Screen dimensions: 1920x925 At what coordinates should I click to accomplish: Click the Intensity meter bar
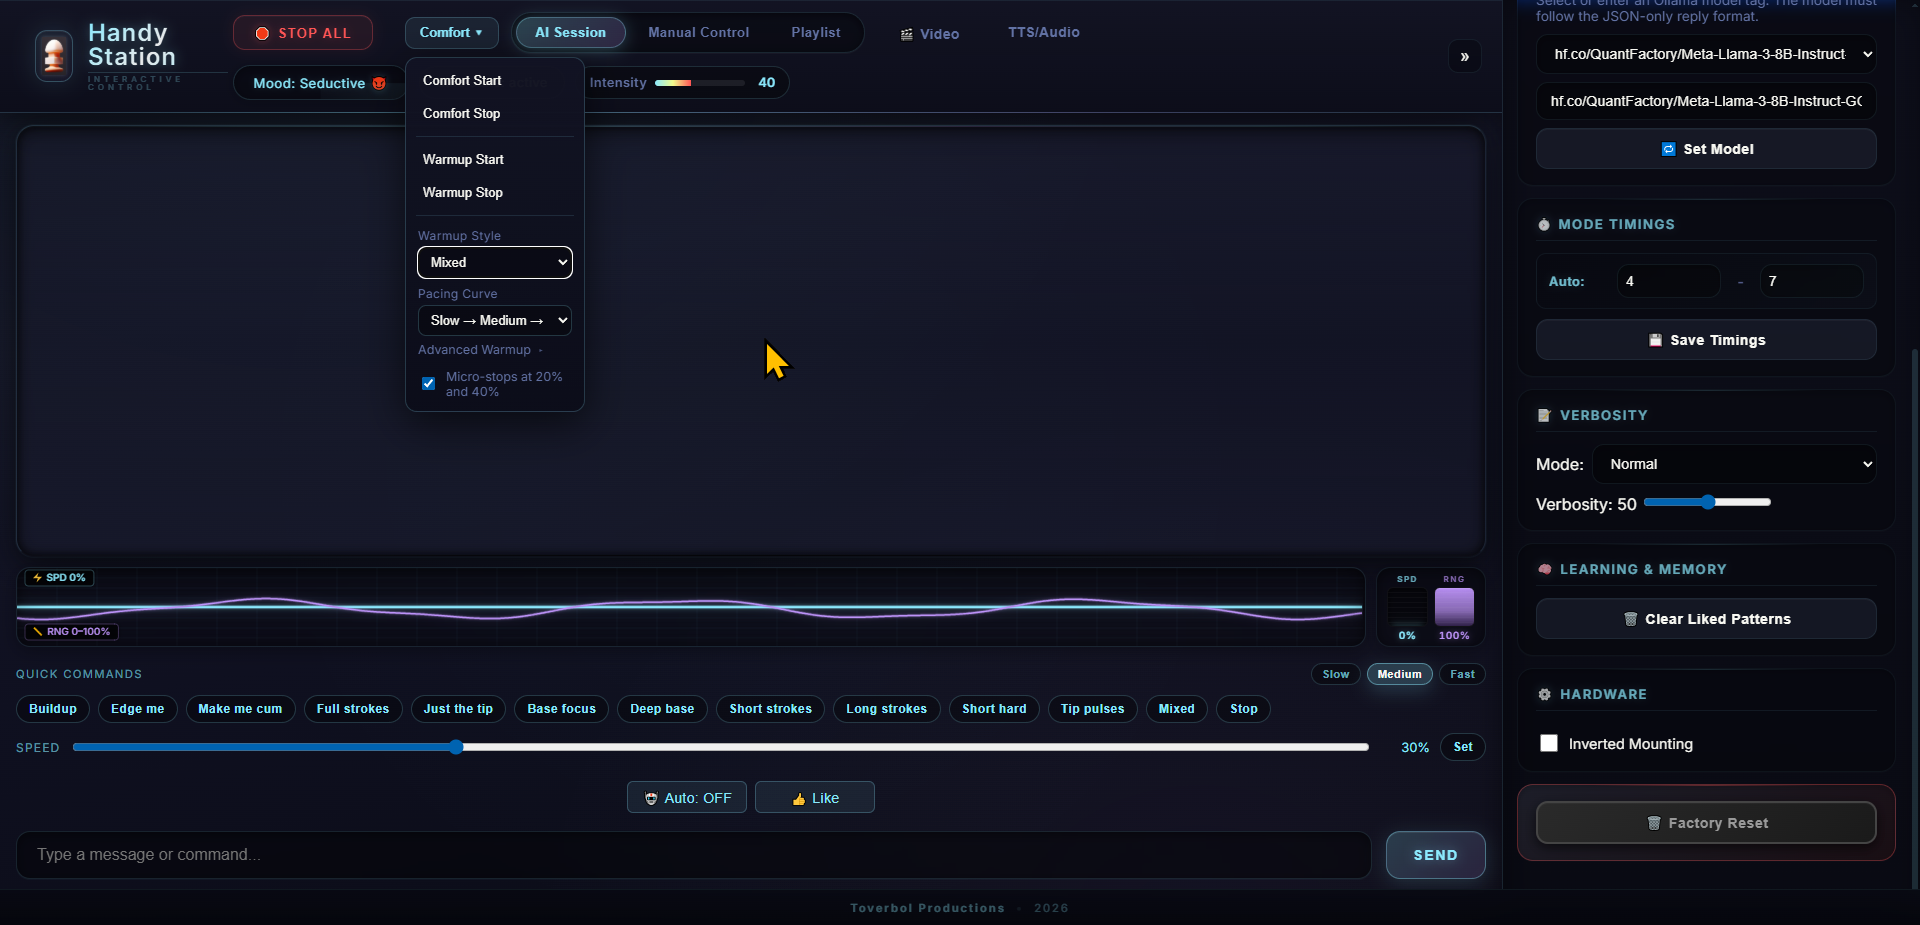[699, 83]
